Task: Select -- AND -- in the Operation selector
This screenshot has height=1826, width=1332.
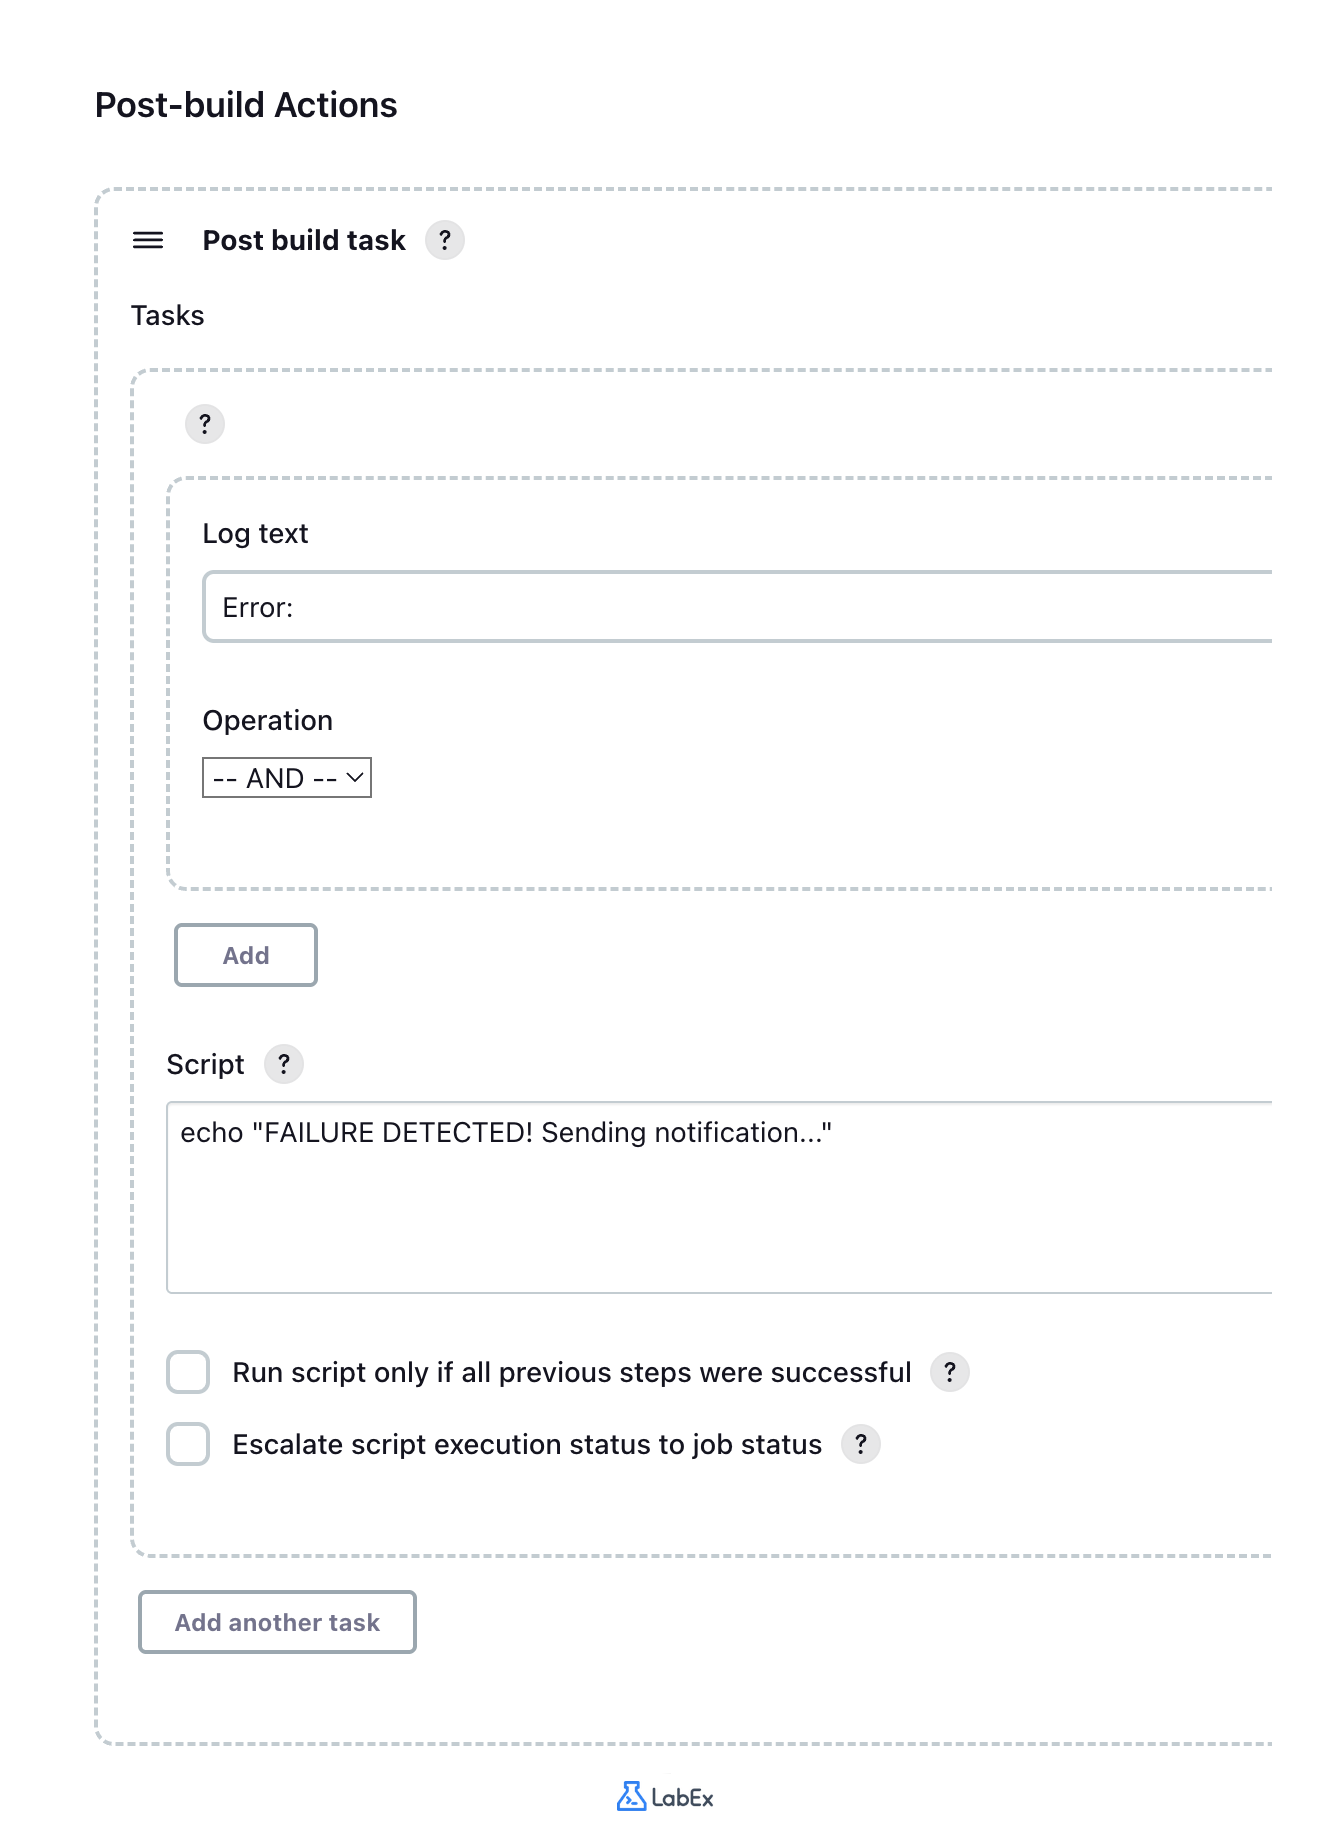Action: (x=287, y=777)
